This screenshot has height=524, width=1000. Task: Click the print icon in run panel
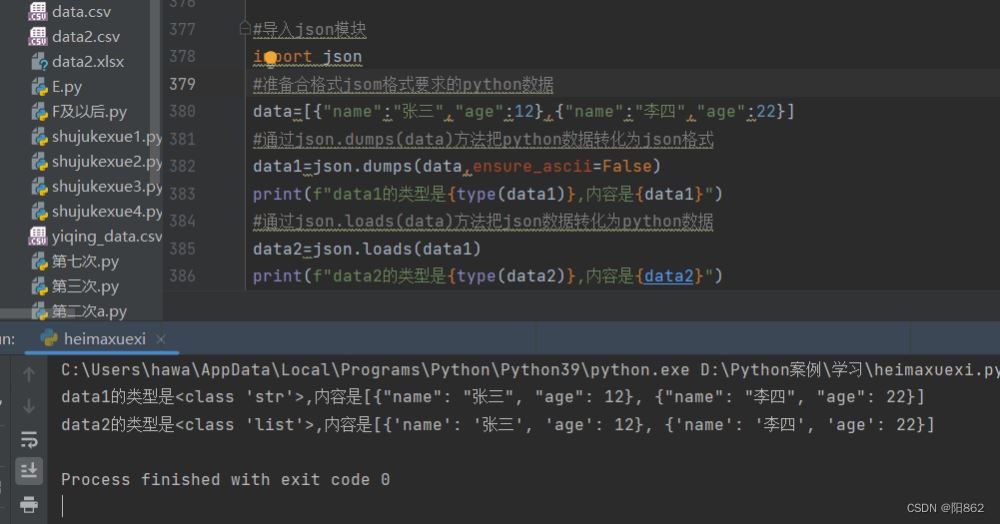[x=29, y=504]
